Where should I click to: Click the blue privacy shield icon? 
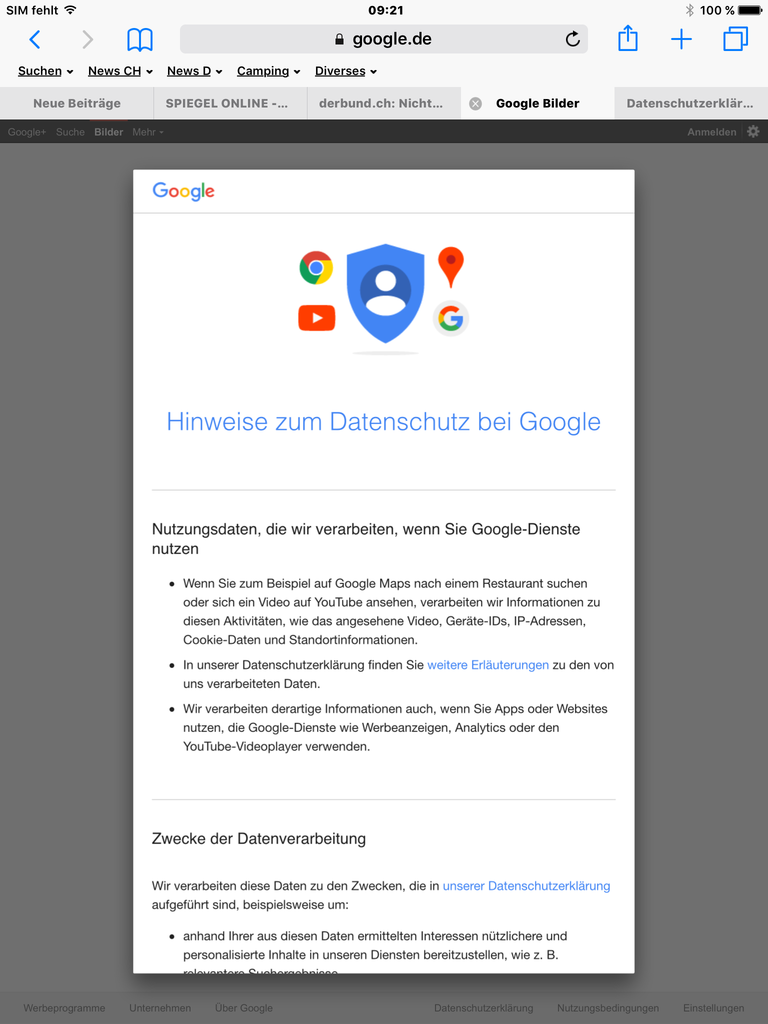click(385, 293)
